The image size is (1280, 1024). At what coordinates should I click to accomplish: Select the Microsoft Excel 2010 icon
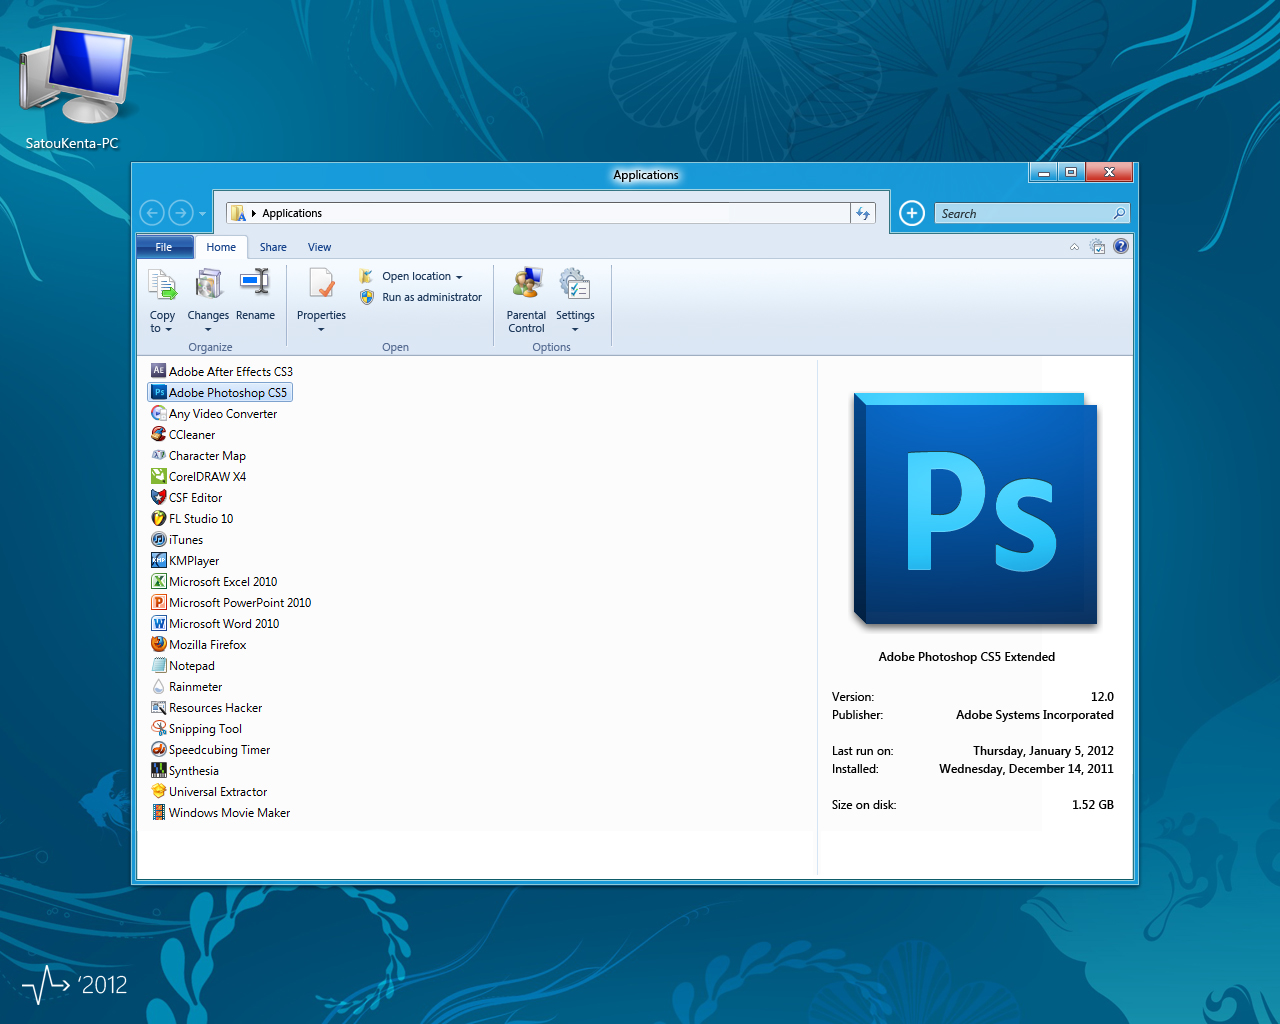158,581
